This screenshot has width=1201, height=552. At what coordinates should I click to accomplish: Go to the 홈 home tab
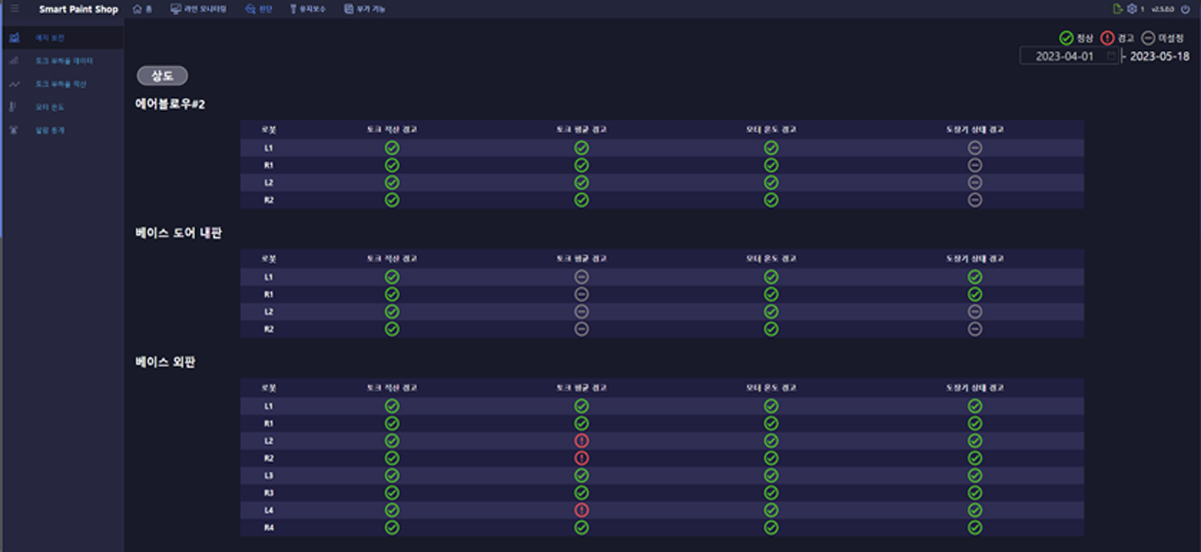click(142, 9)
